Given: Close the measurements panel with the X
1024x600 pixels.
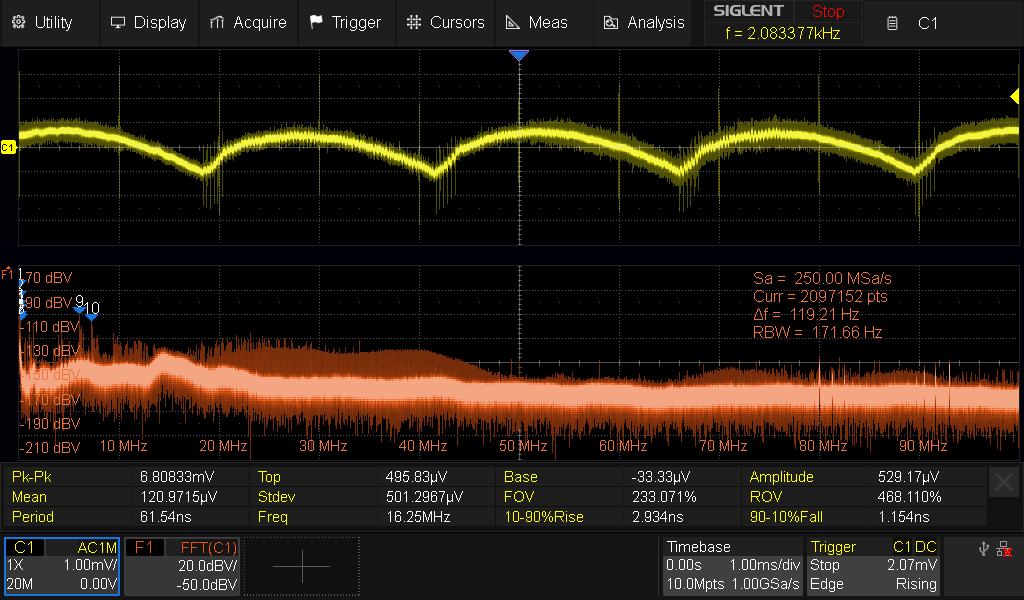Looking at the screenshot, I should (x=1004, y=485).
